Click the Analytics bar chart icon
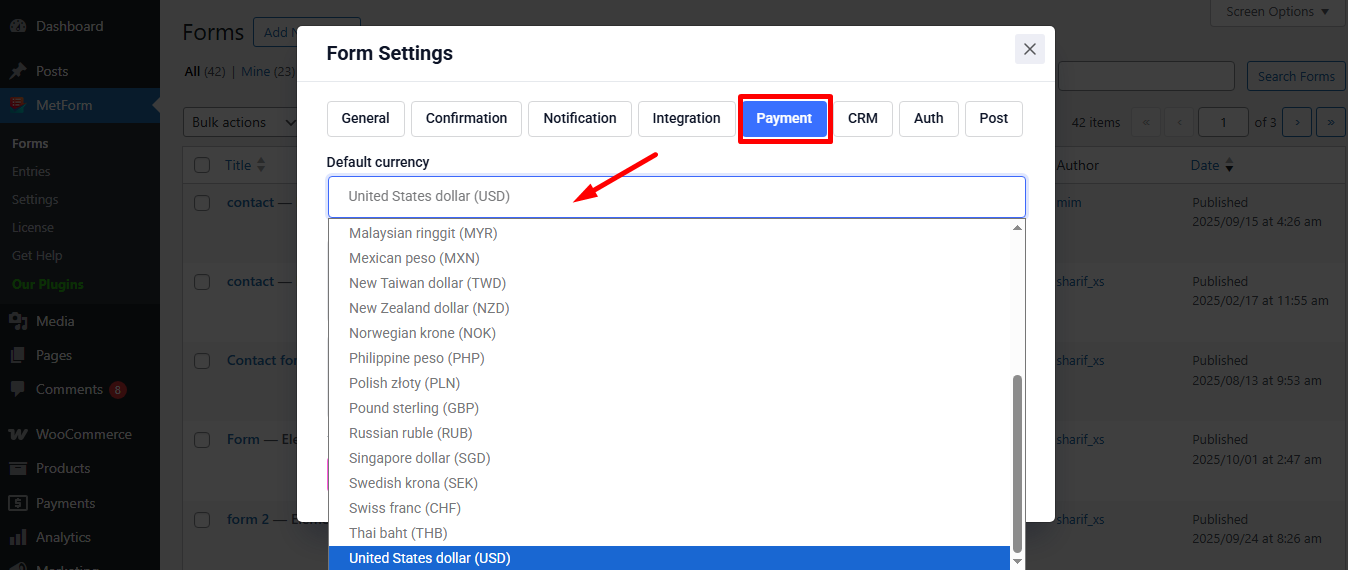This screenshot has width=1348, height=570. [18, 537]
